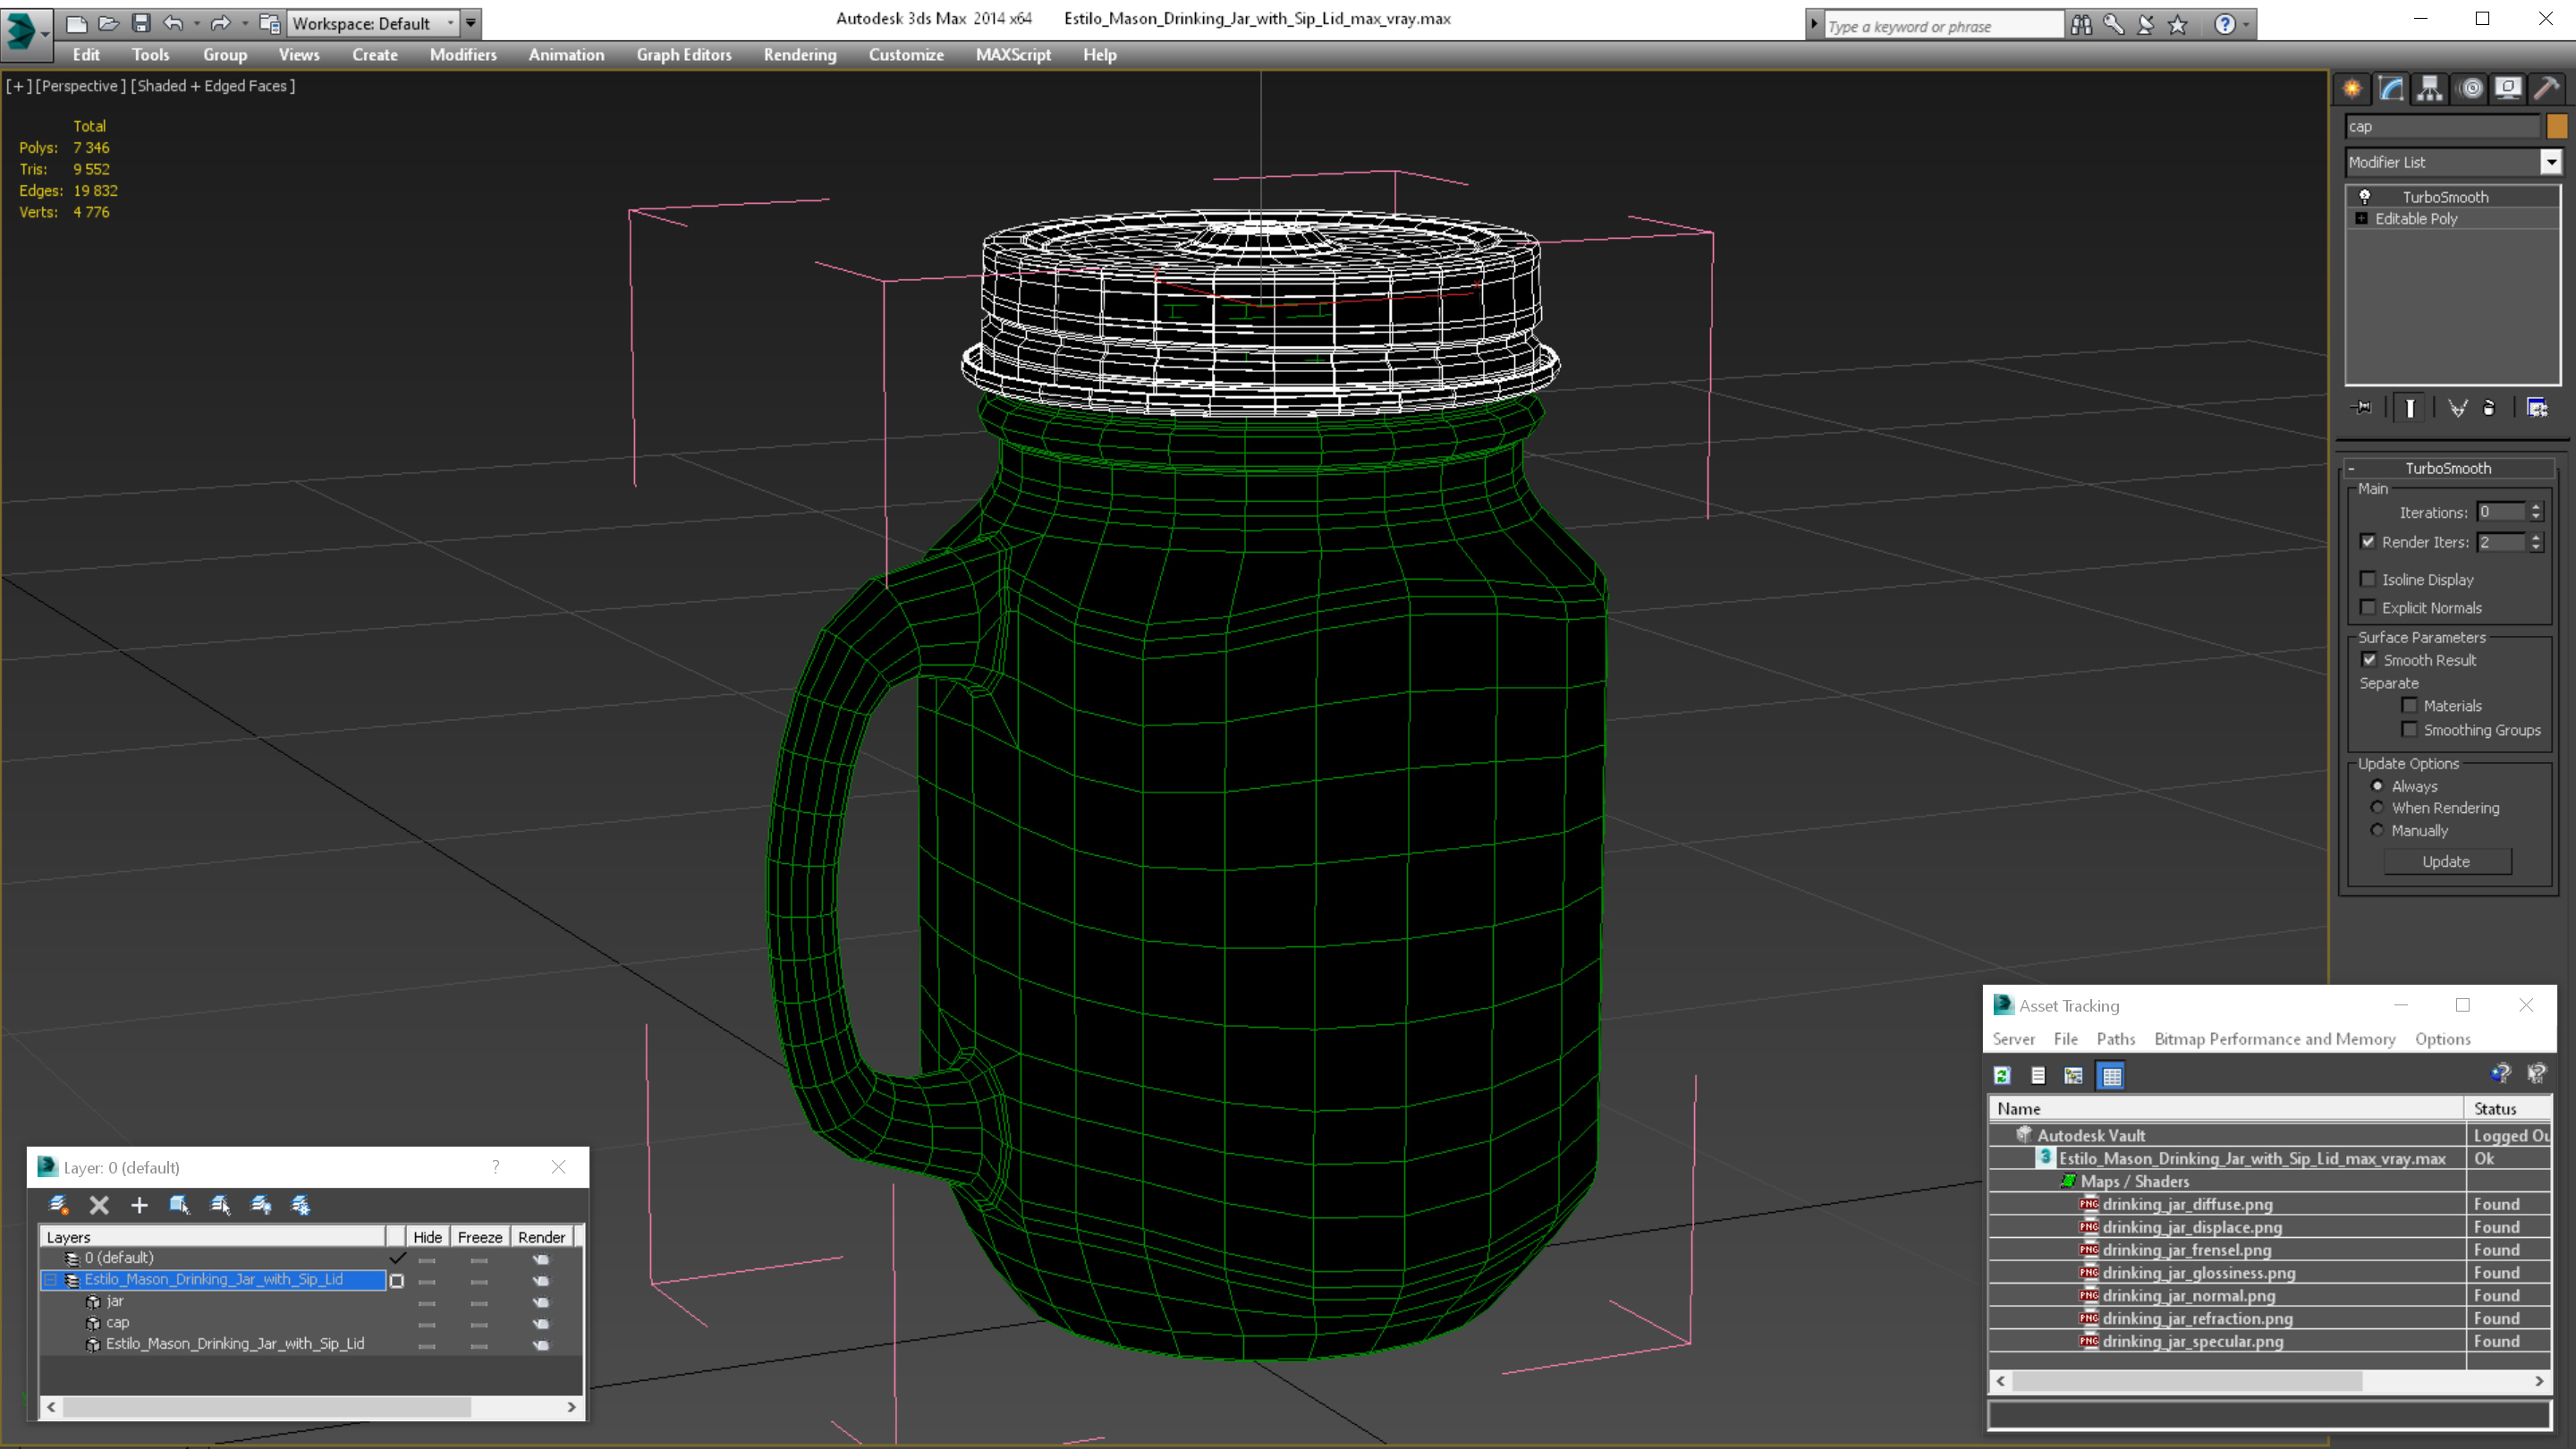This screenshot has width=2576, height=1449.
Task: Uncheck the Smooth Result option
Action: click(2369, 660)
